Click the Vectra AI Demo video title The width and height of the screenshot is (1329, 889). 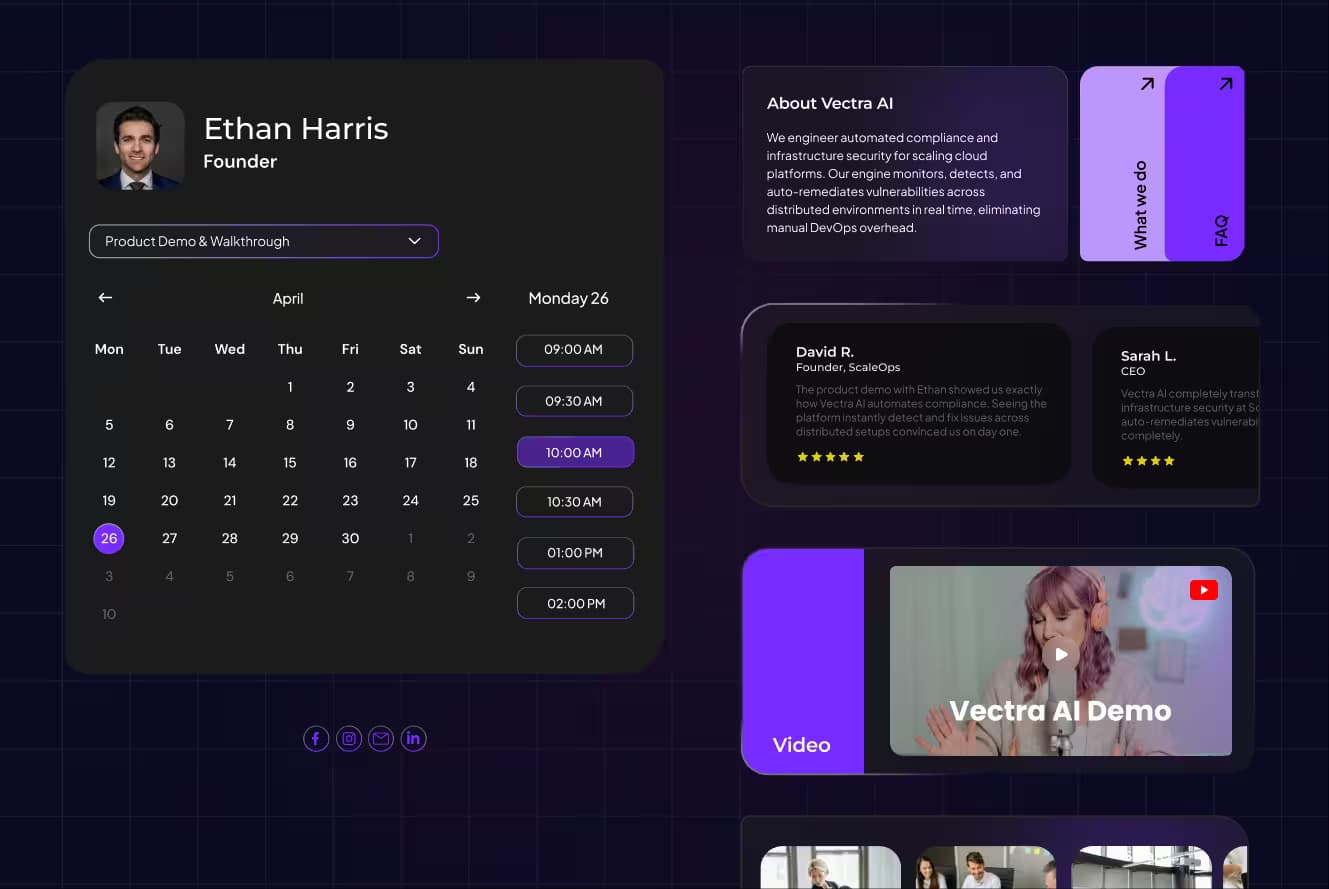[1060, 711]
